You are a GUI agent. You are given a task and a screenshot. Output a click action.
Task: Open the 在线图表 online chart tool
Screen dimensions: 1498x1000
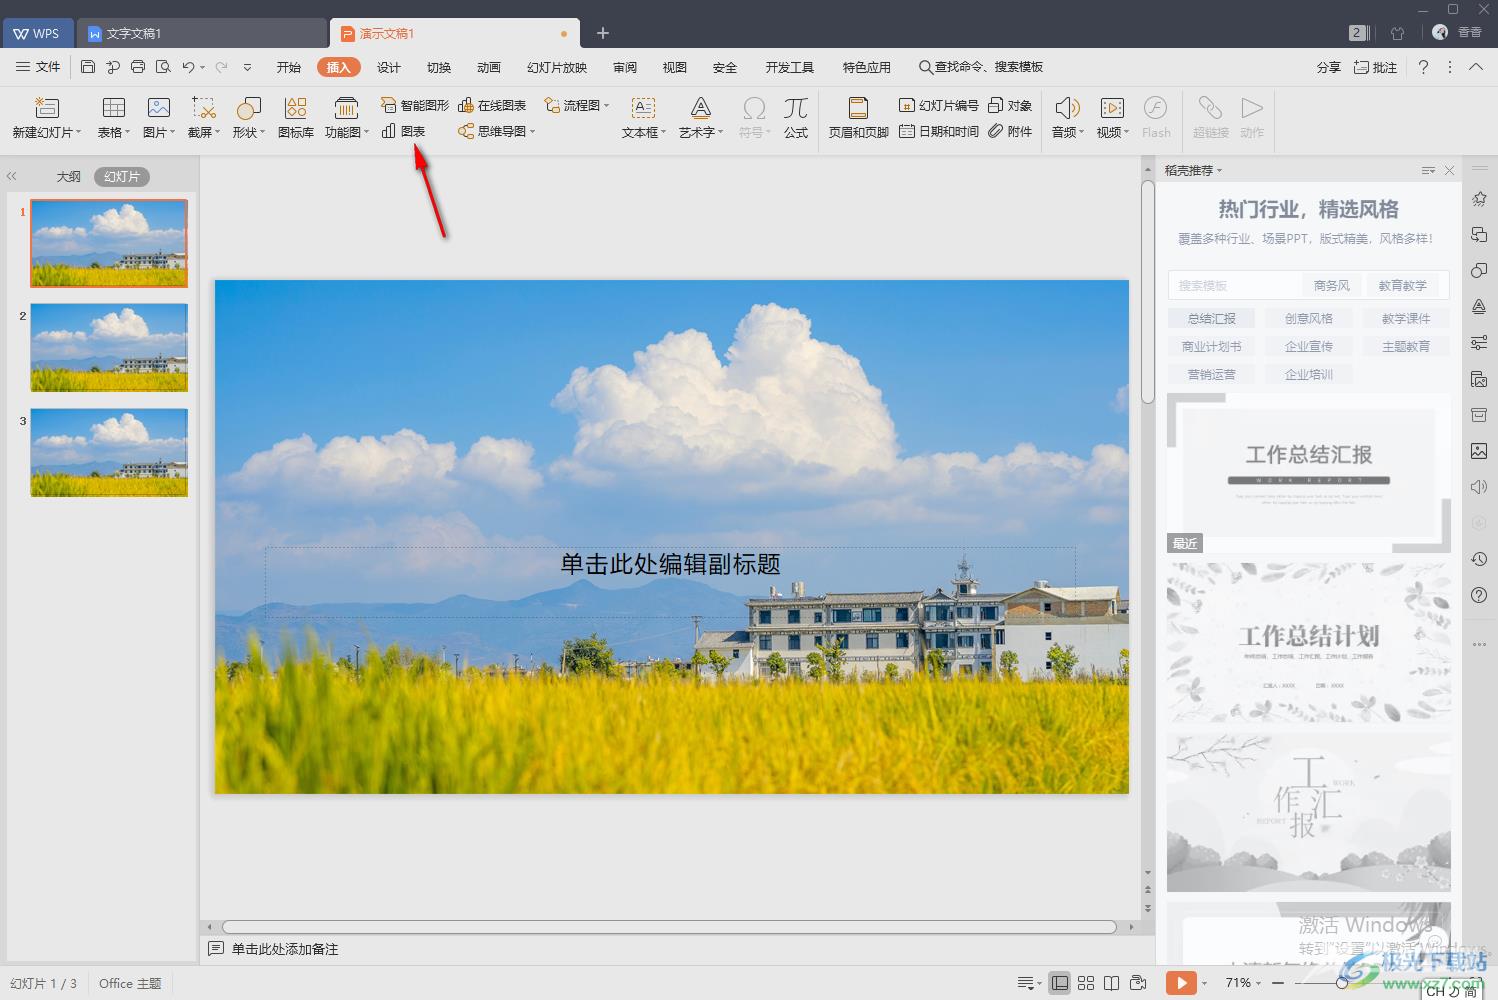click(x=492, y=105)
